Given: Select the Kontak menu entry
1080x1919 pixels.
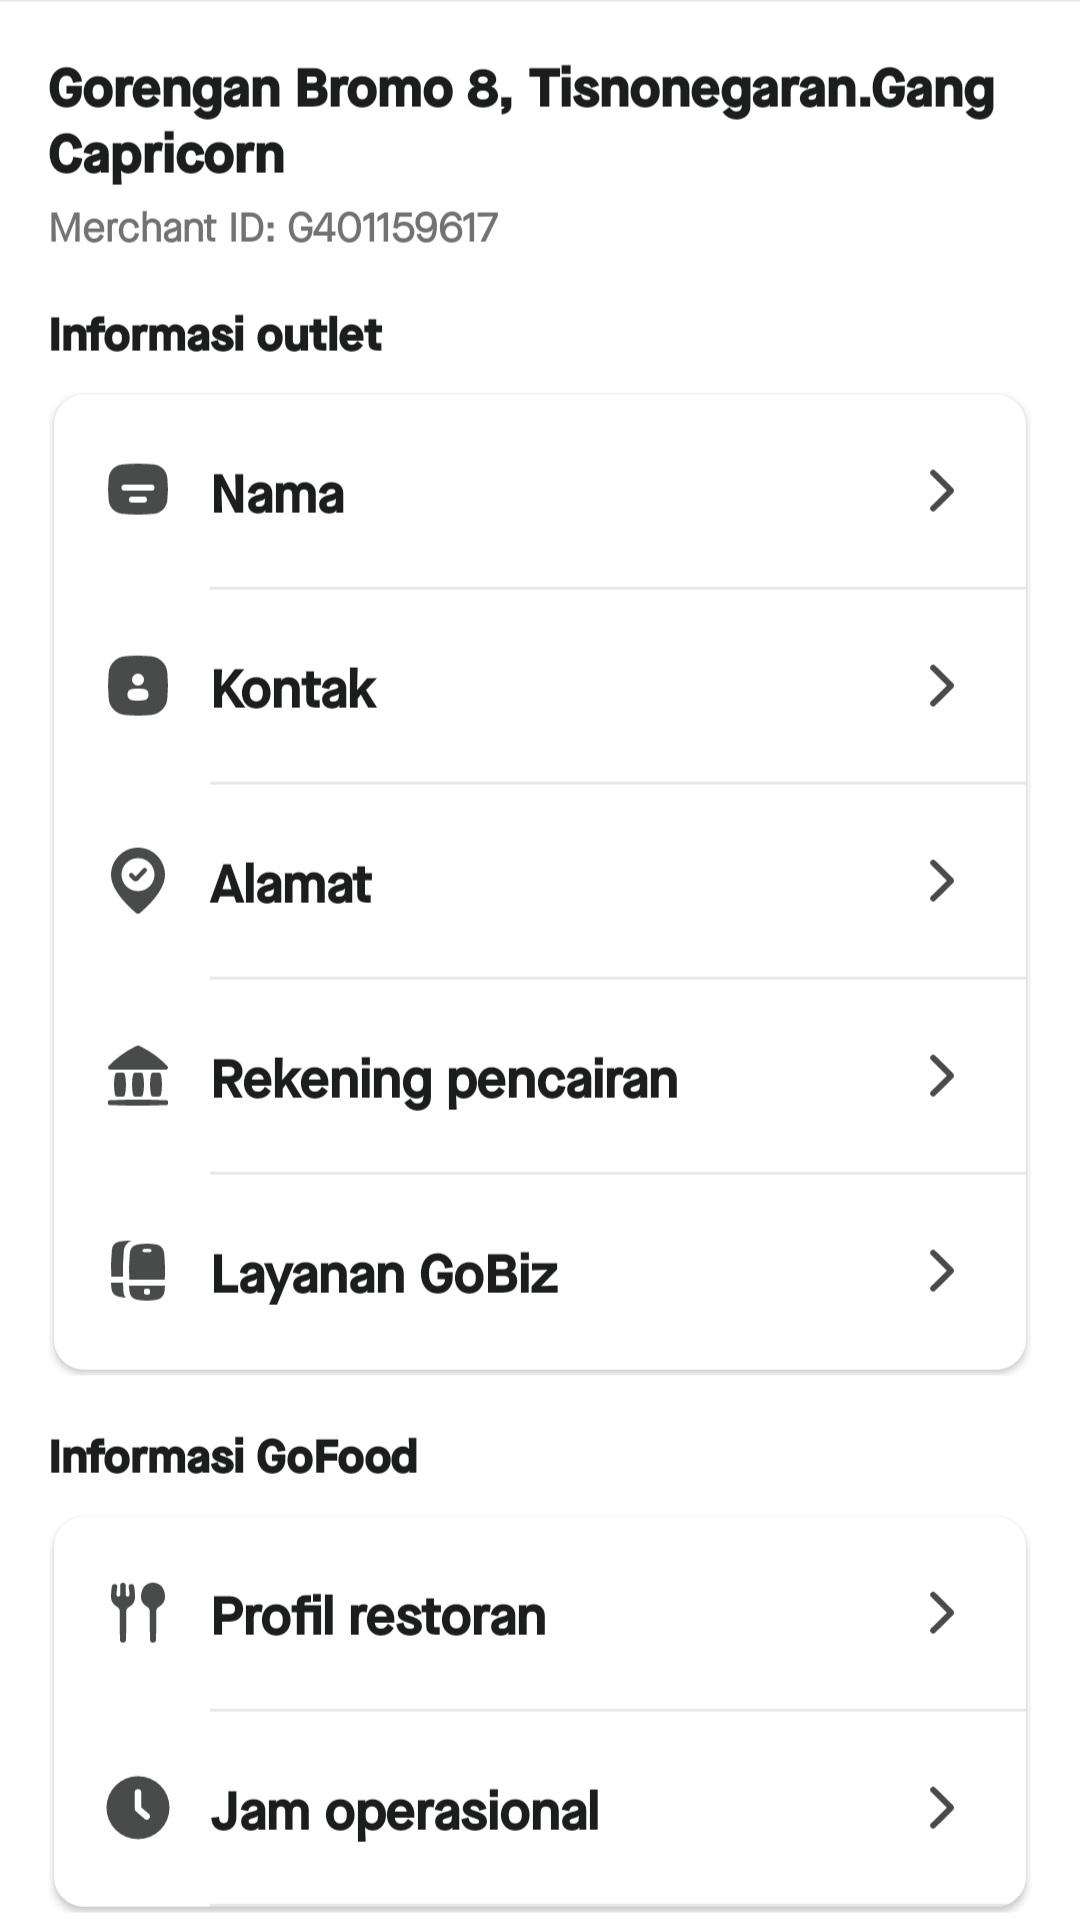Looking at the screenshot, I should [294, 689].
